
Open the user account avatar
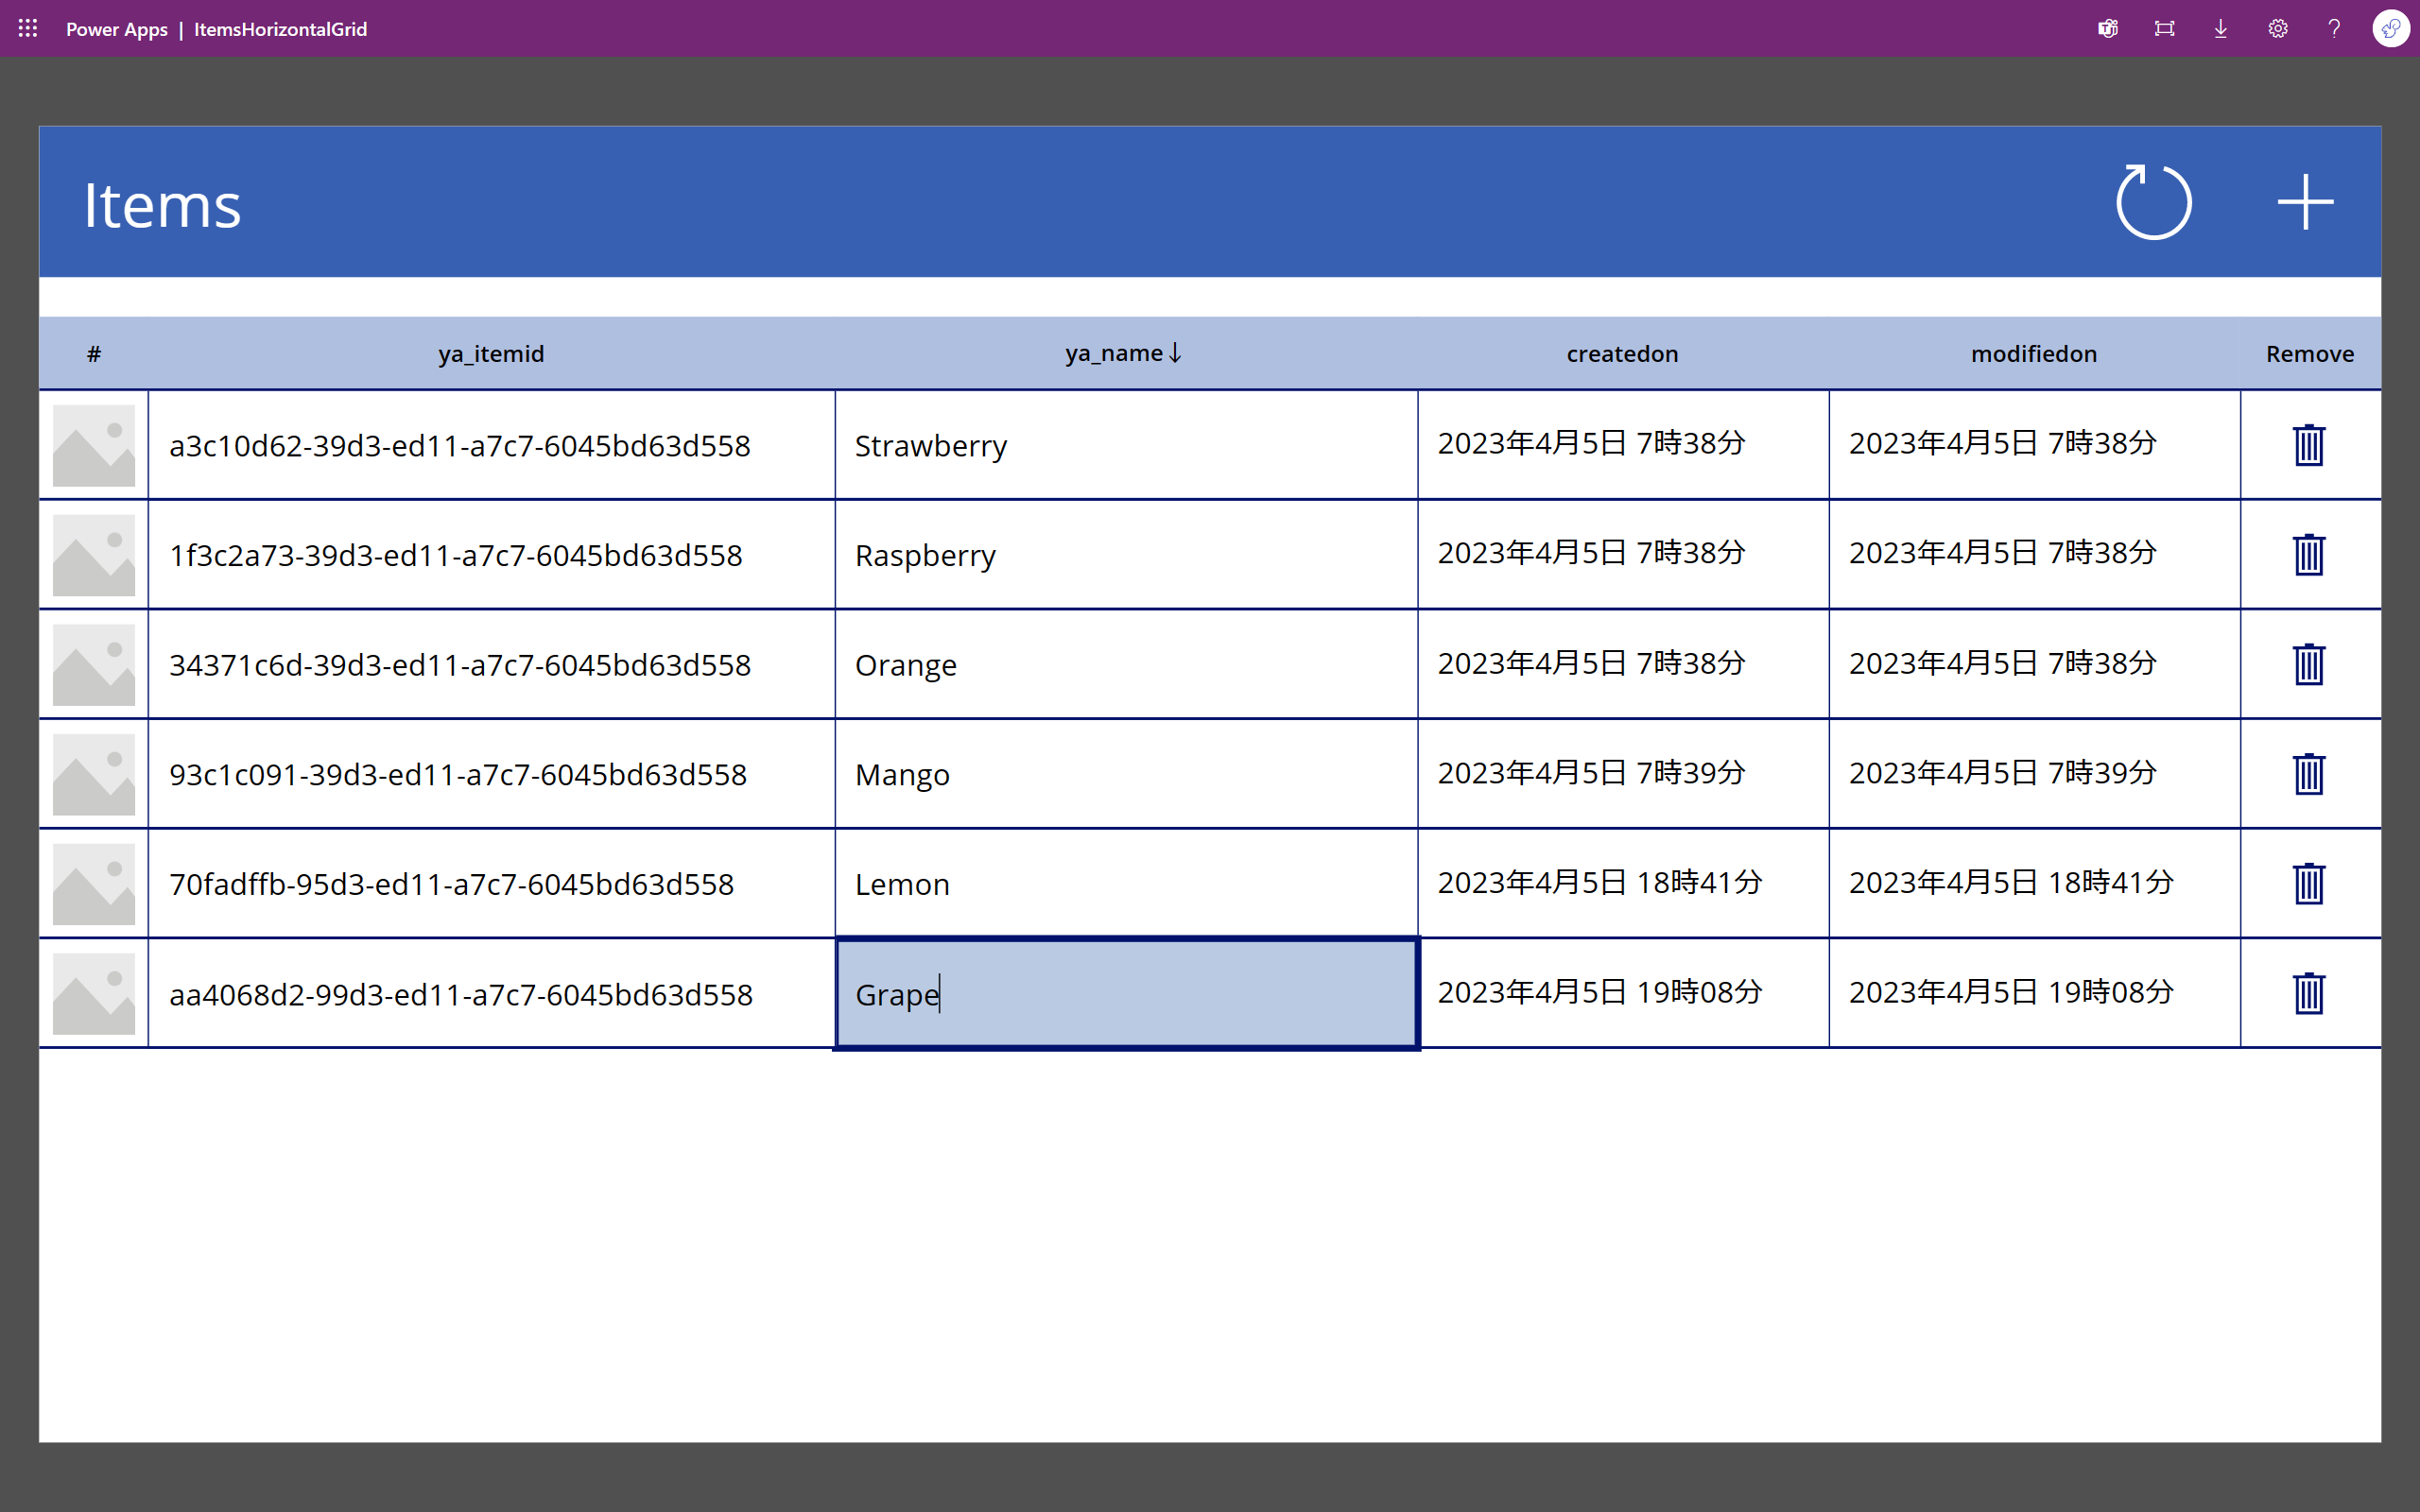[2390, 29]
